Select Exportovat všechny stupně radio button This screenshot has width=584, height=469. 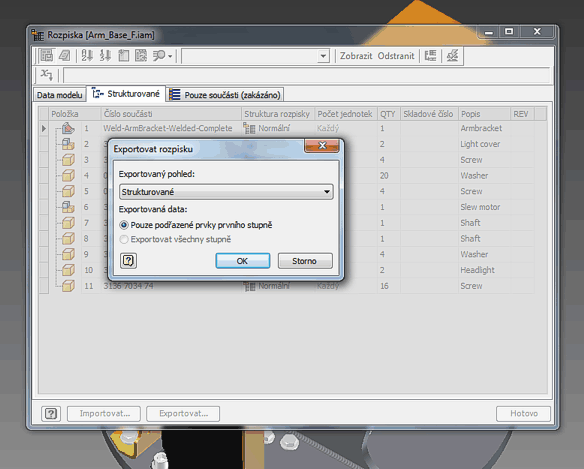(x=124, y=239)
